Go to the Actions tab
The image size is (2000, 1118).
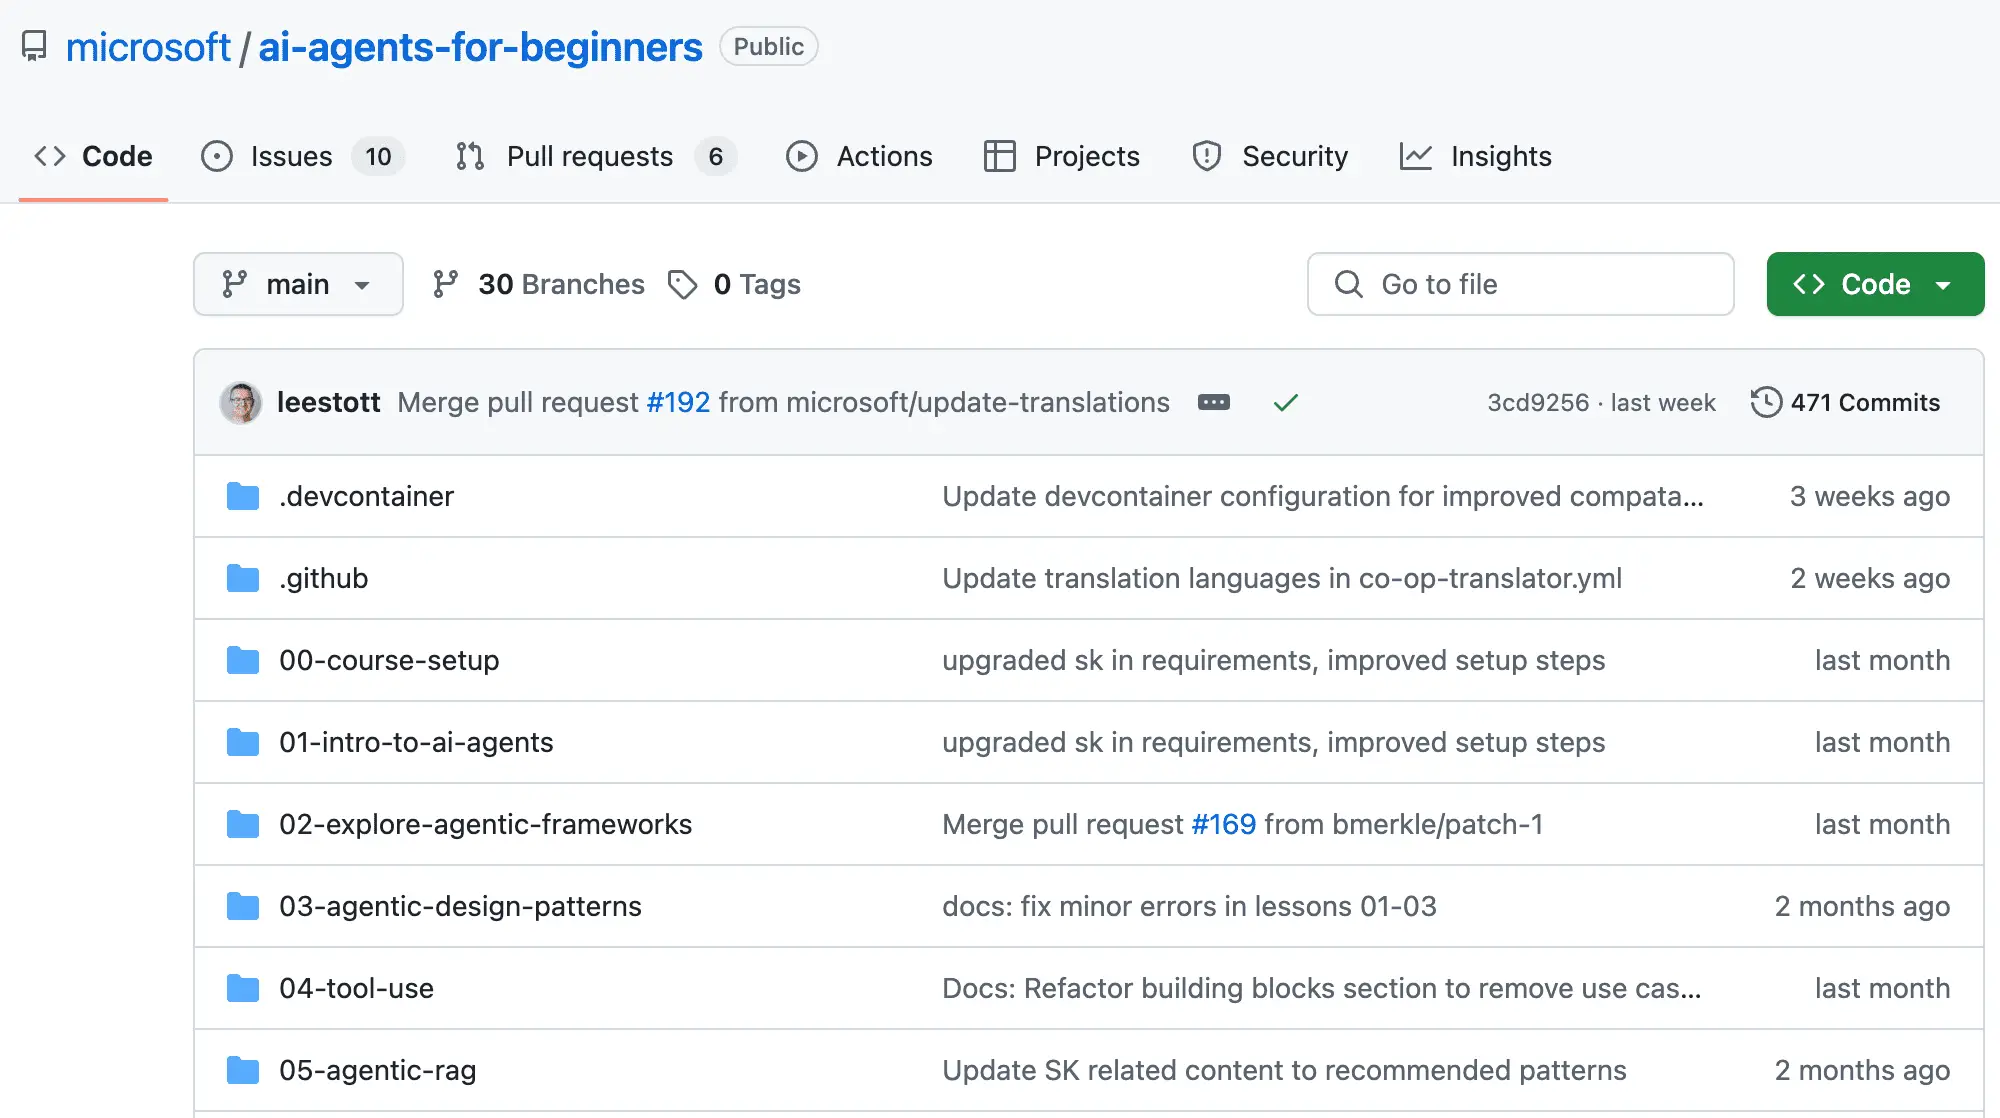coord(859,156)
